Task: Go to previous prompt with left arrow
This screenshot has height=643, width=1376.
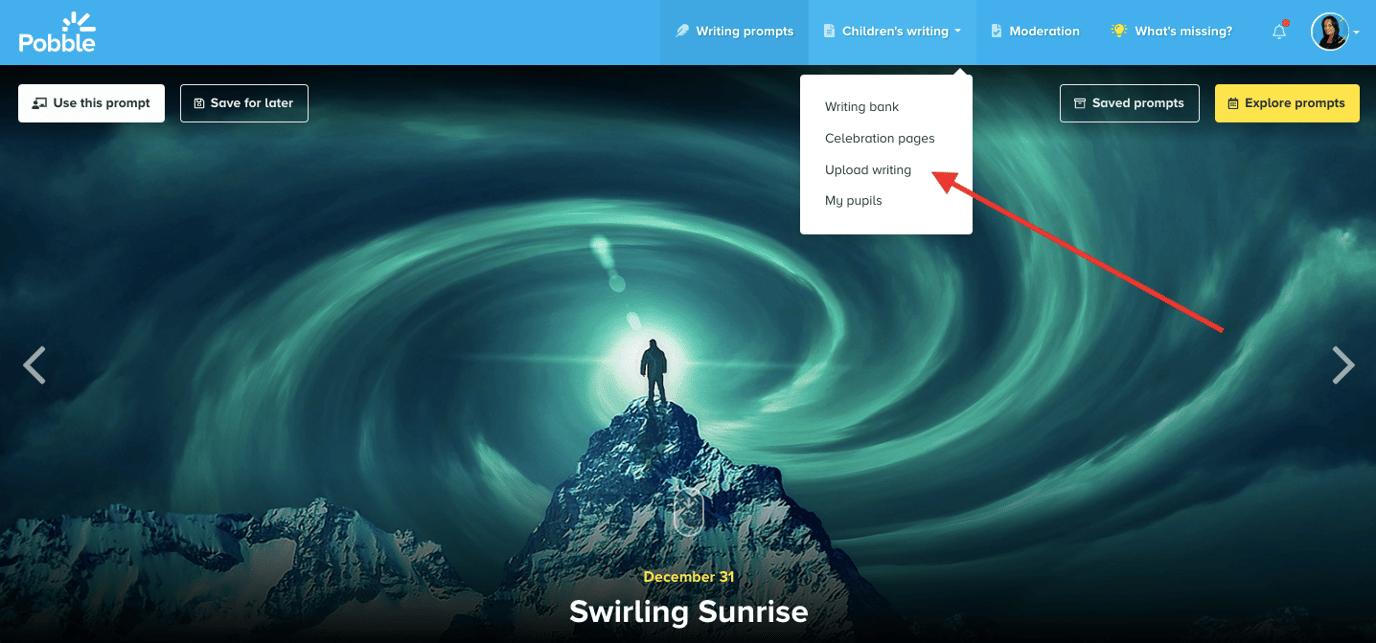Action: [x=35, y=365]
